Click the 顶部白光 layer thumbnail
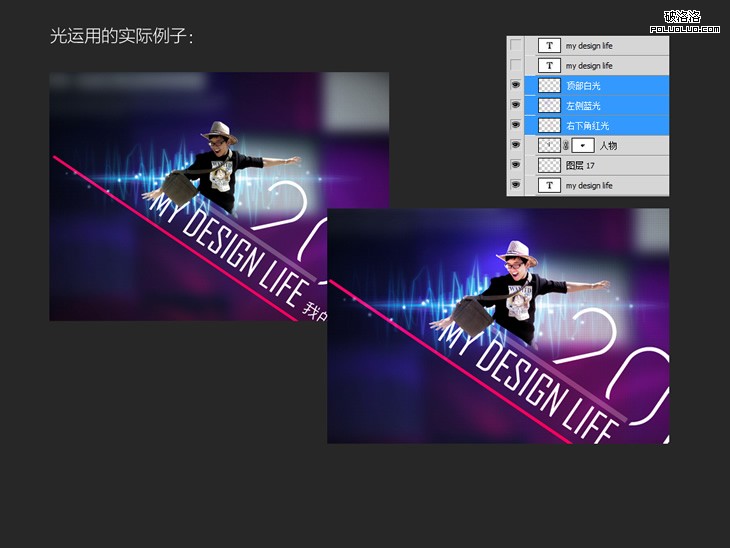 pos(549,86)
